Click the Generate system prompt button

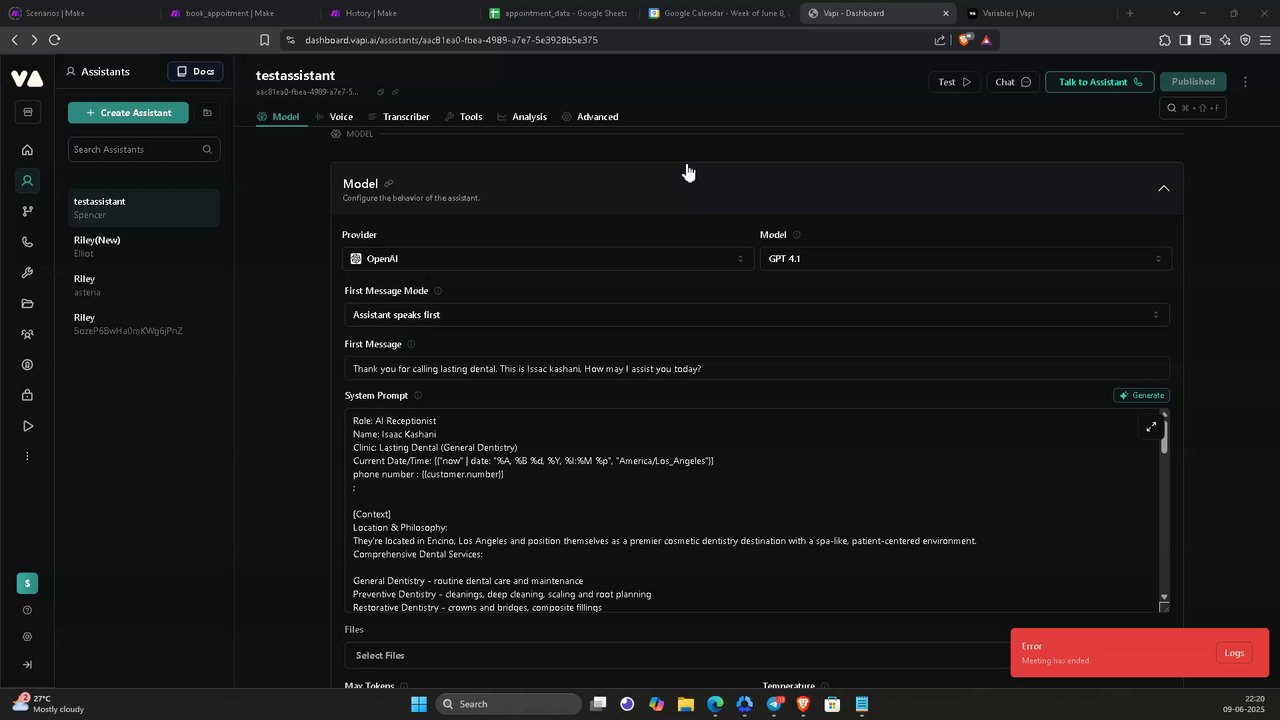(x=1141, y=395)
